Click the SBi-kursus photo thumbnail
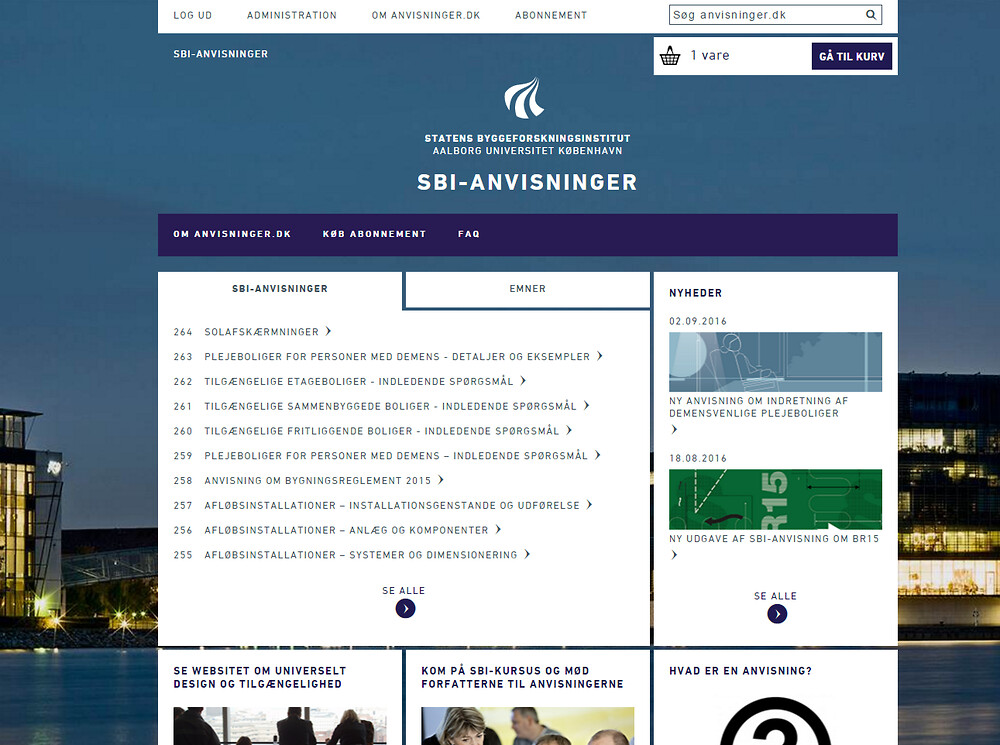This screenshot has height=745, width=1000. pos(527,726)
